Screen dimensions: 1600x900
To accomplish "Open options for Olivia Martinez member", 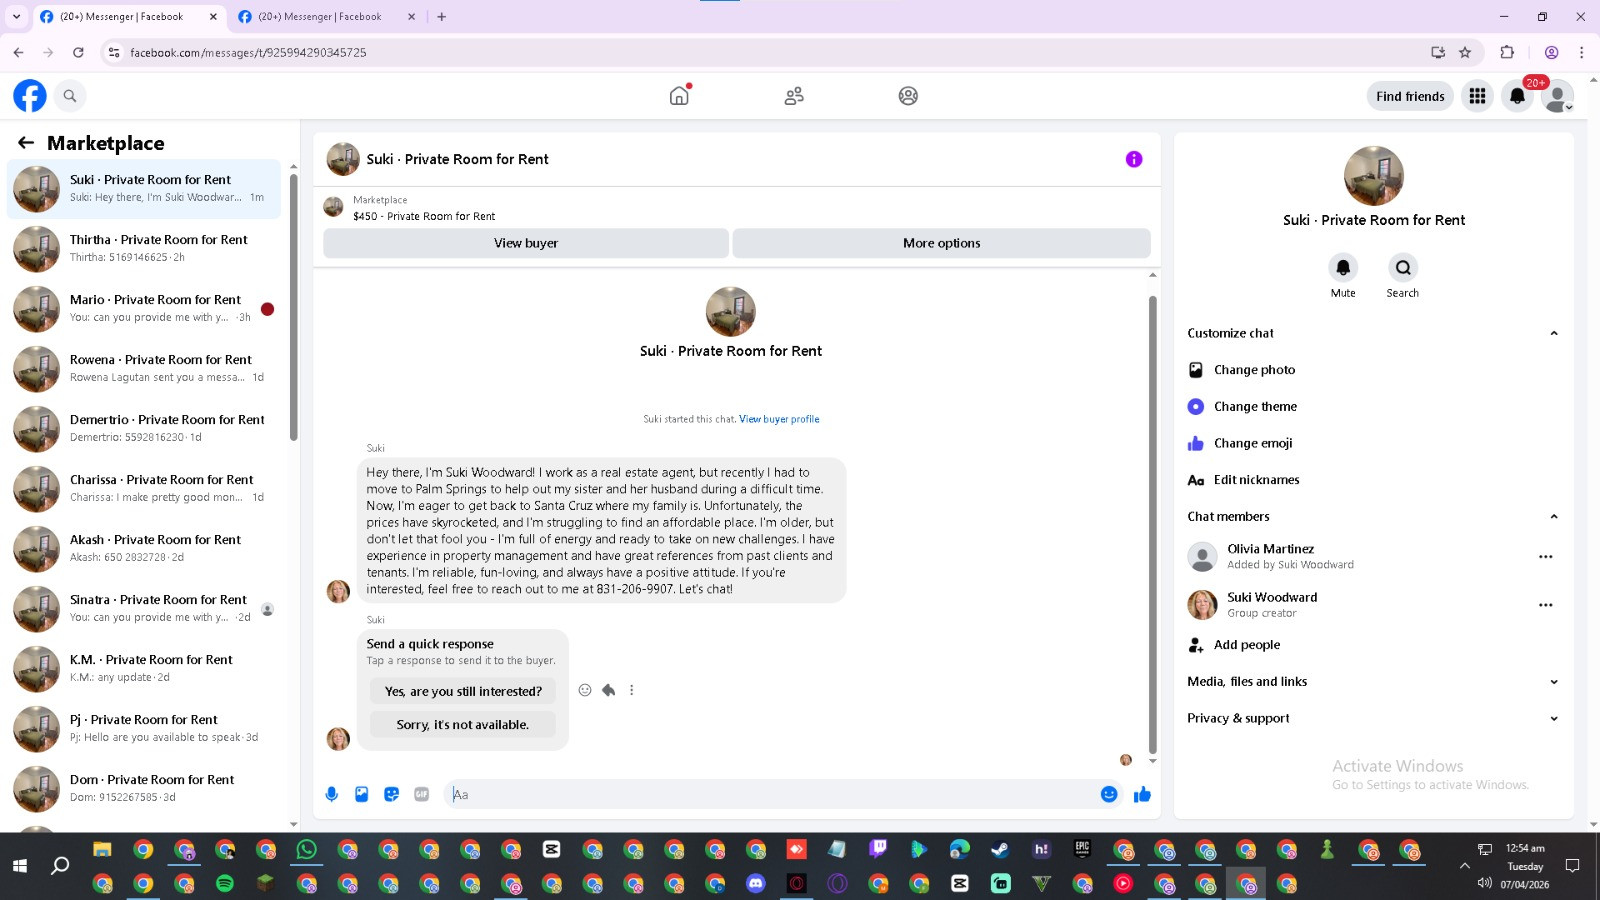I will 1546,557.
